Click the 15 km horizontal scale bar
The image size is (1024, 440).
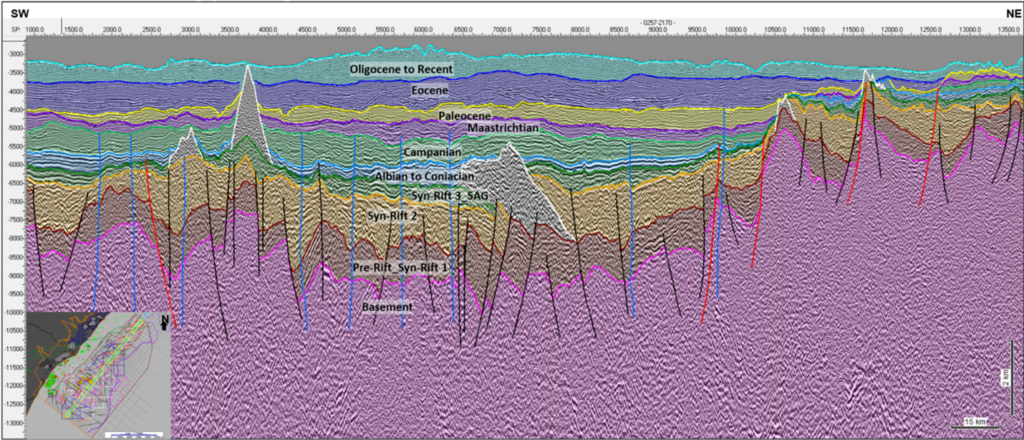(x=974, y=424)
